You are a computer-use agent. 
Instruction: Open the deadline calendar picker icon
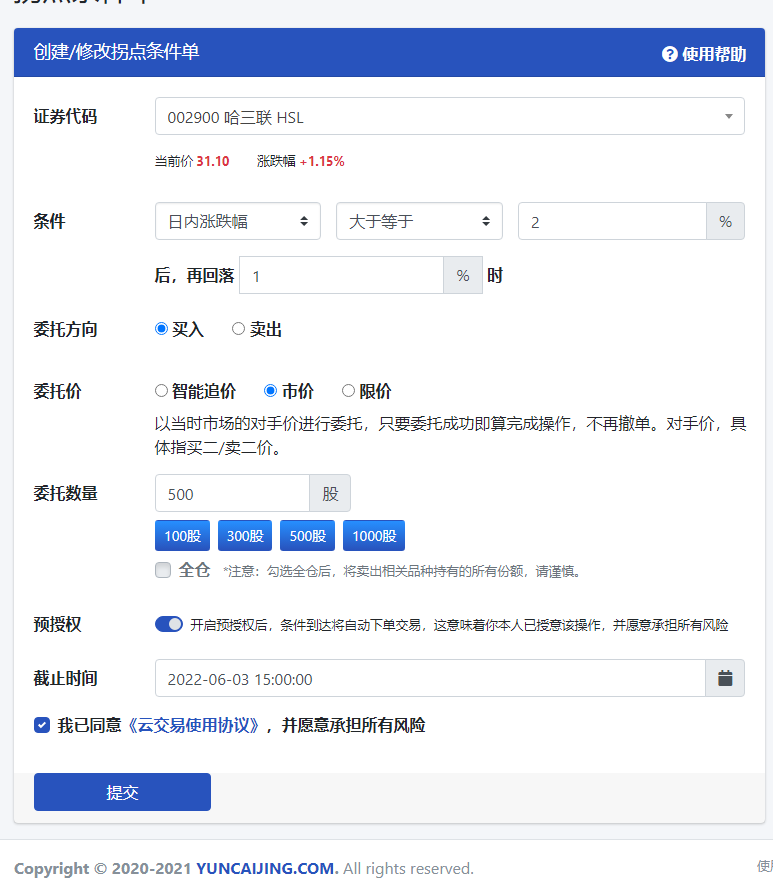click(x=725, y=679)
